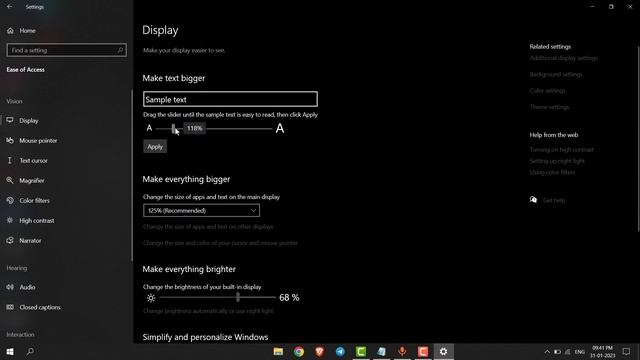This screenshot has width=640, height=360.
Task: Open Change brightness automatically or night light
Action: pyautogui.click(x=208, y=311)
